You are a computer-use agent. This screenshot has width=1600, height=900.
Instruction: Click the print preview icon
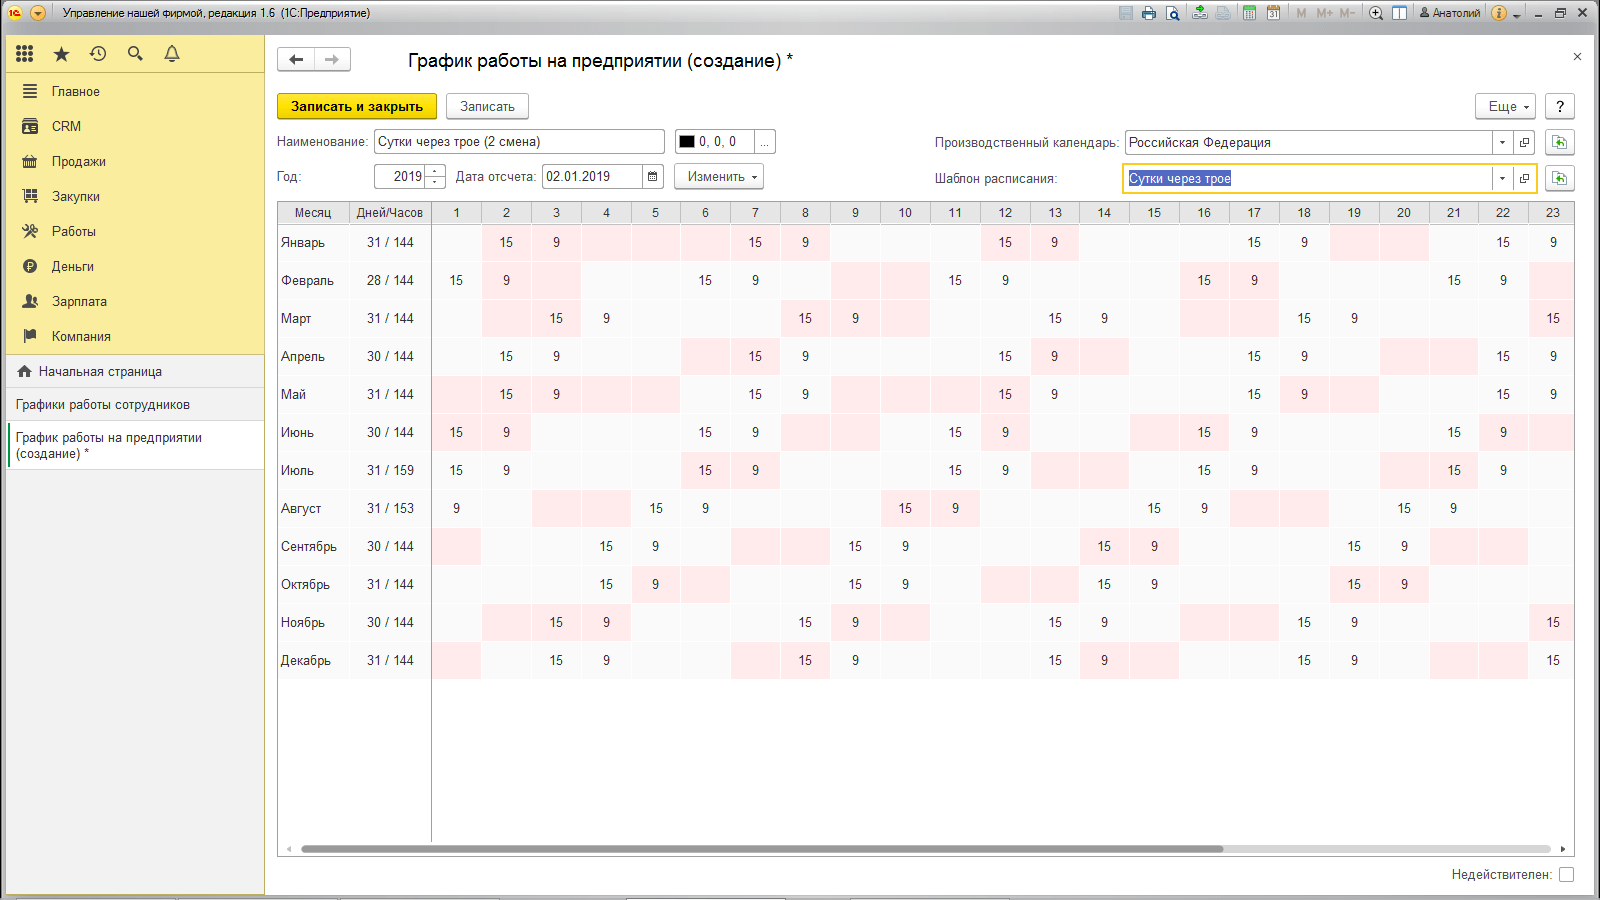(1173, 13)
